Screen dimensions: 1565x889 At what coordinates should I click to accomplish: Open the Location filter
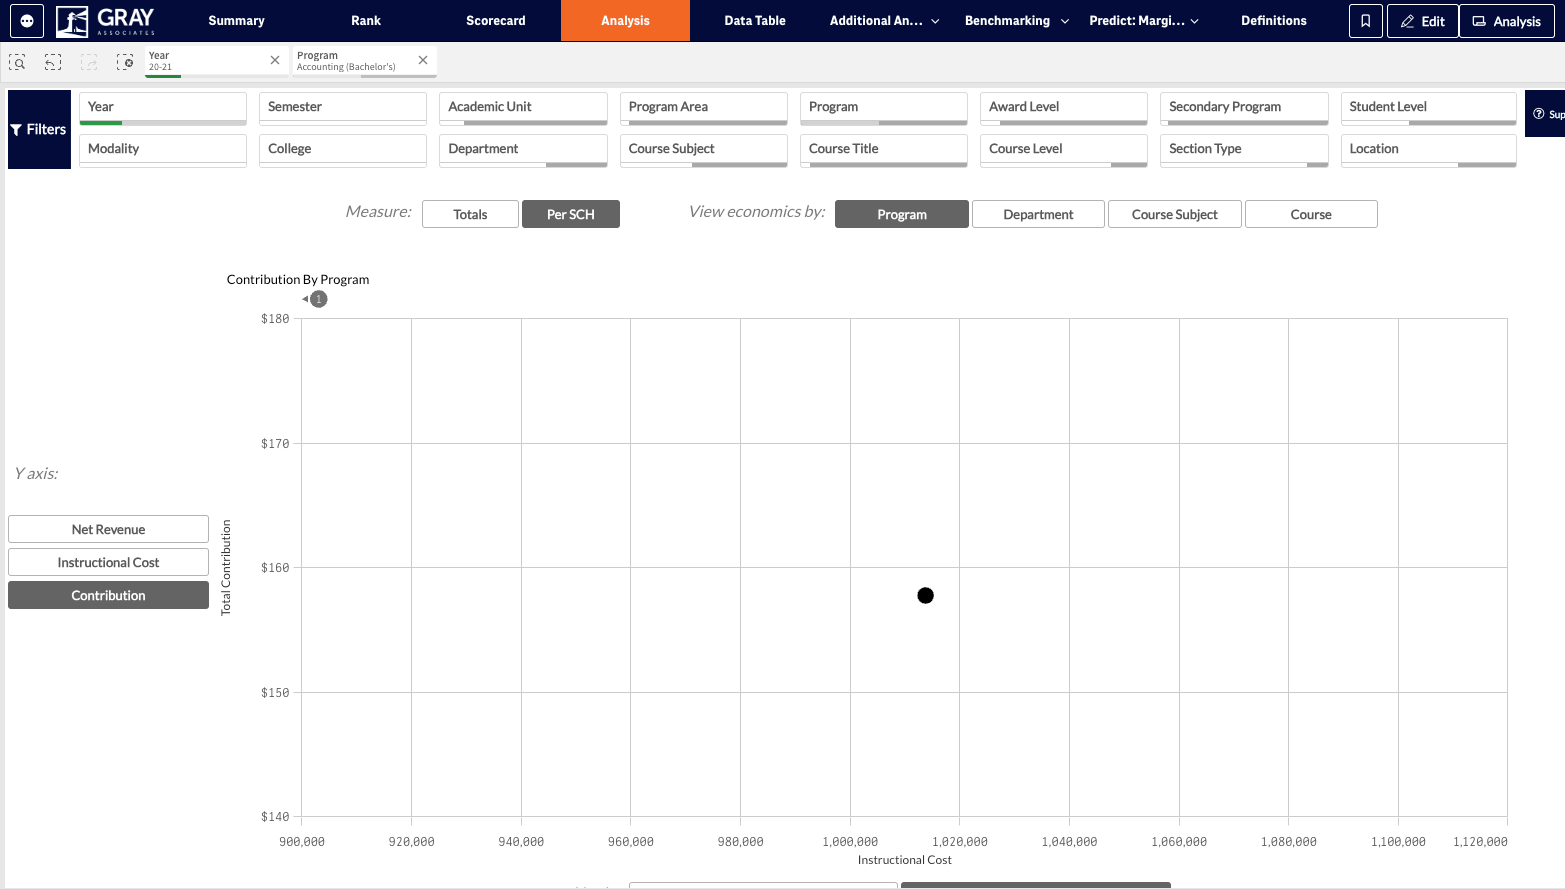[x=1429, y=150]
